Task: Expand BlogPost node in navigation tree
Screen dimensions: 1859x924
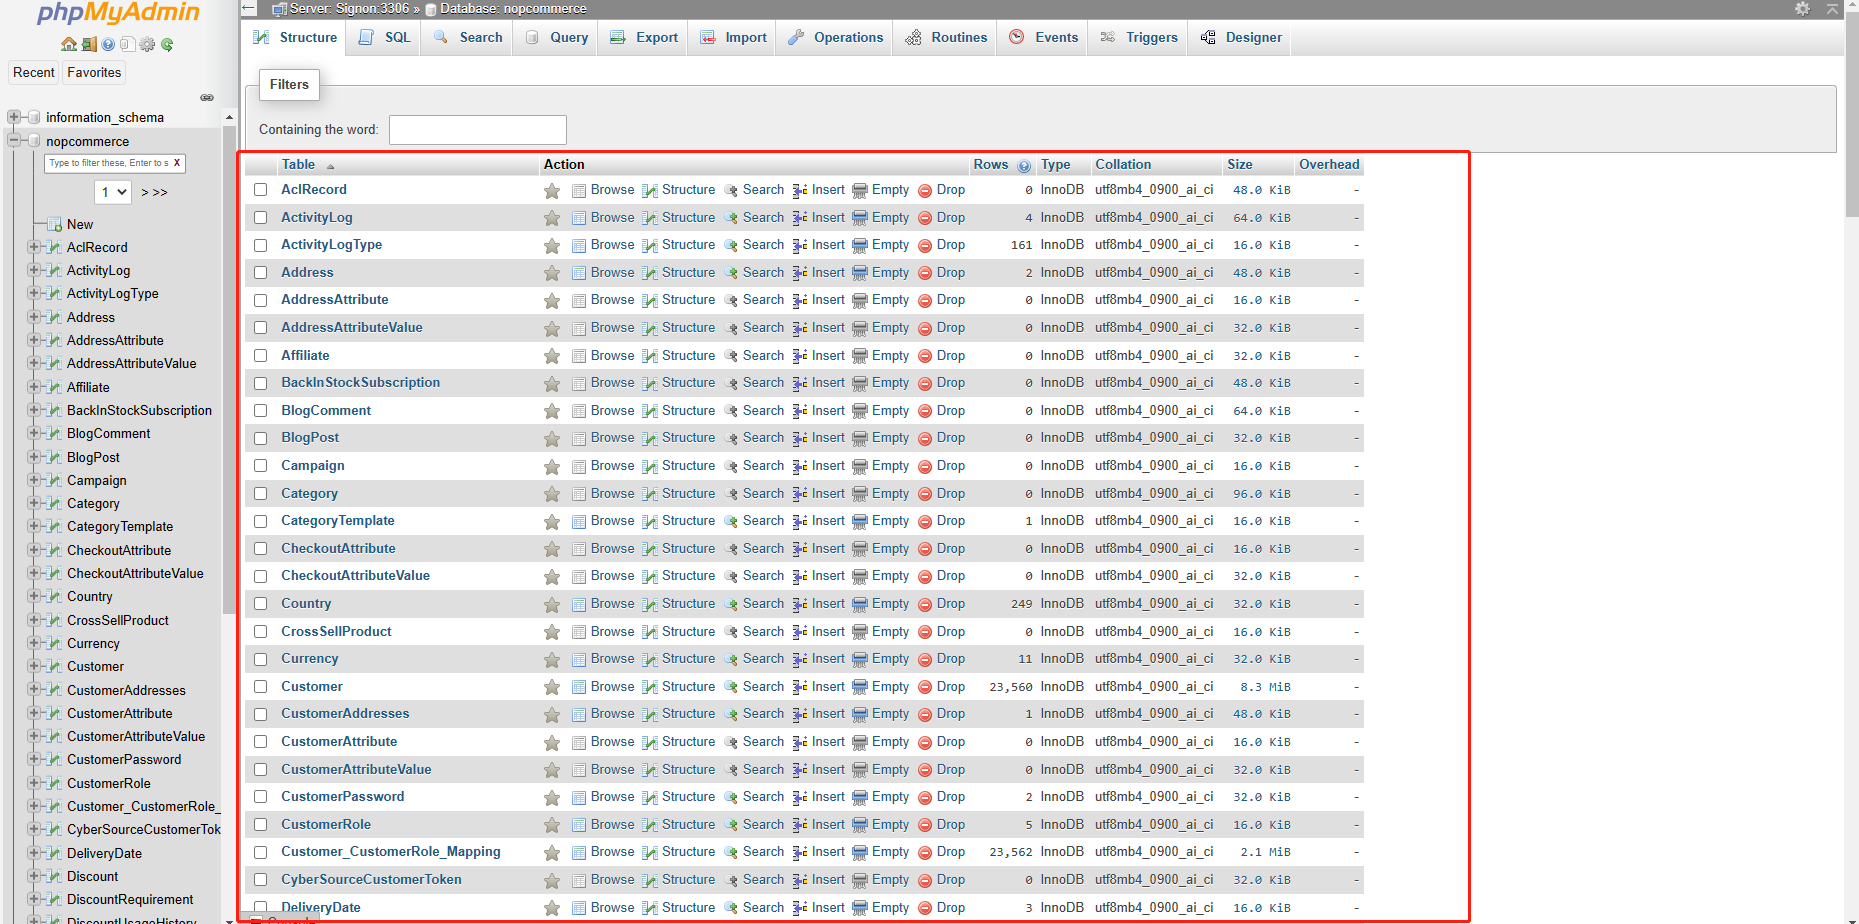Action: tap(34, 457)
